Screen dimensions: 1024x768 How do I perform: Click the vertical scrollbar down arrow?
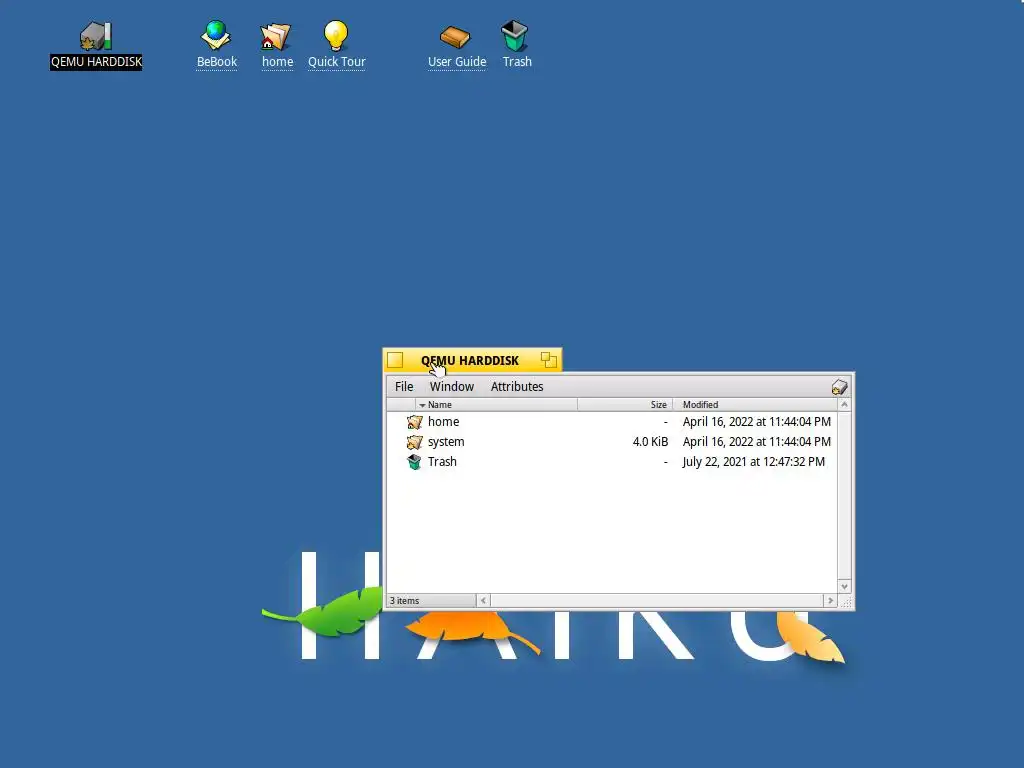(x=844, y=586)
